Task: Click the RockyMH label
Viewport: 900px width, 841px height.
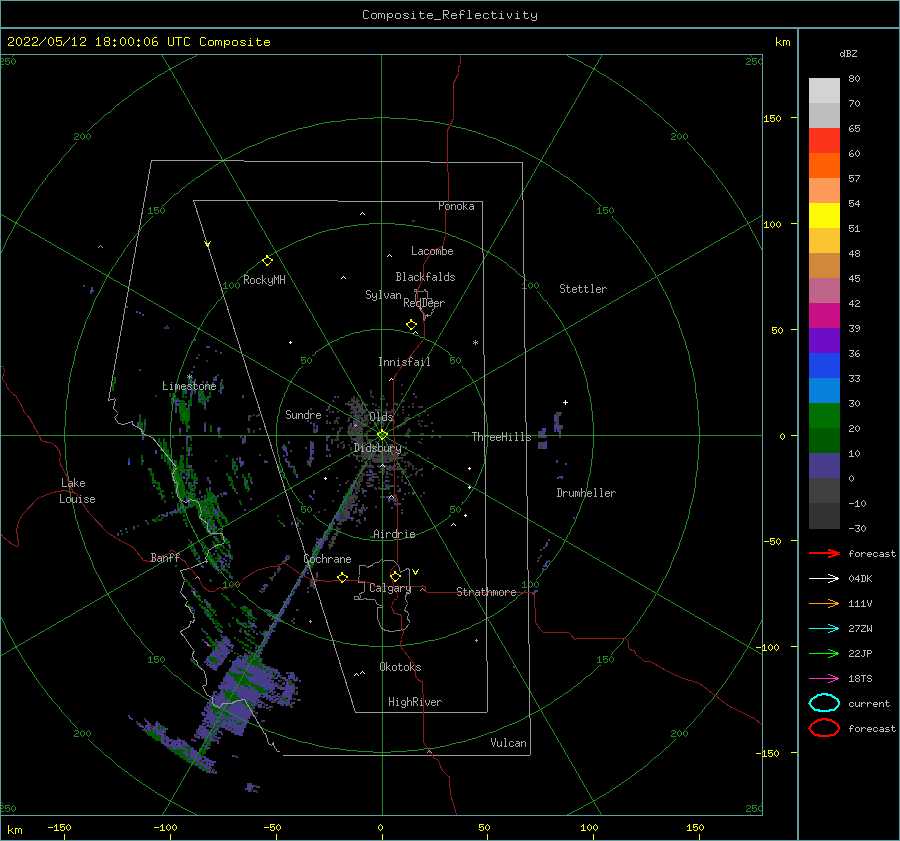Action: tap(264, 280)
